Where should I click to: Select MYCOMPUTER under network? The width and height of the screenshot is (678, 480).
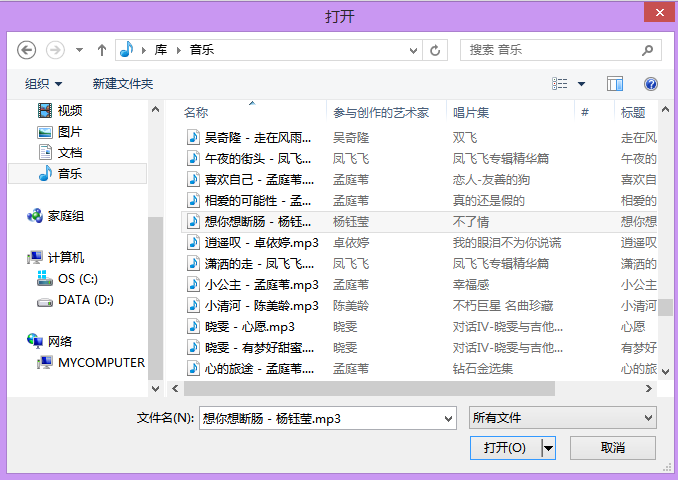[x=91, y=362]
